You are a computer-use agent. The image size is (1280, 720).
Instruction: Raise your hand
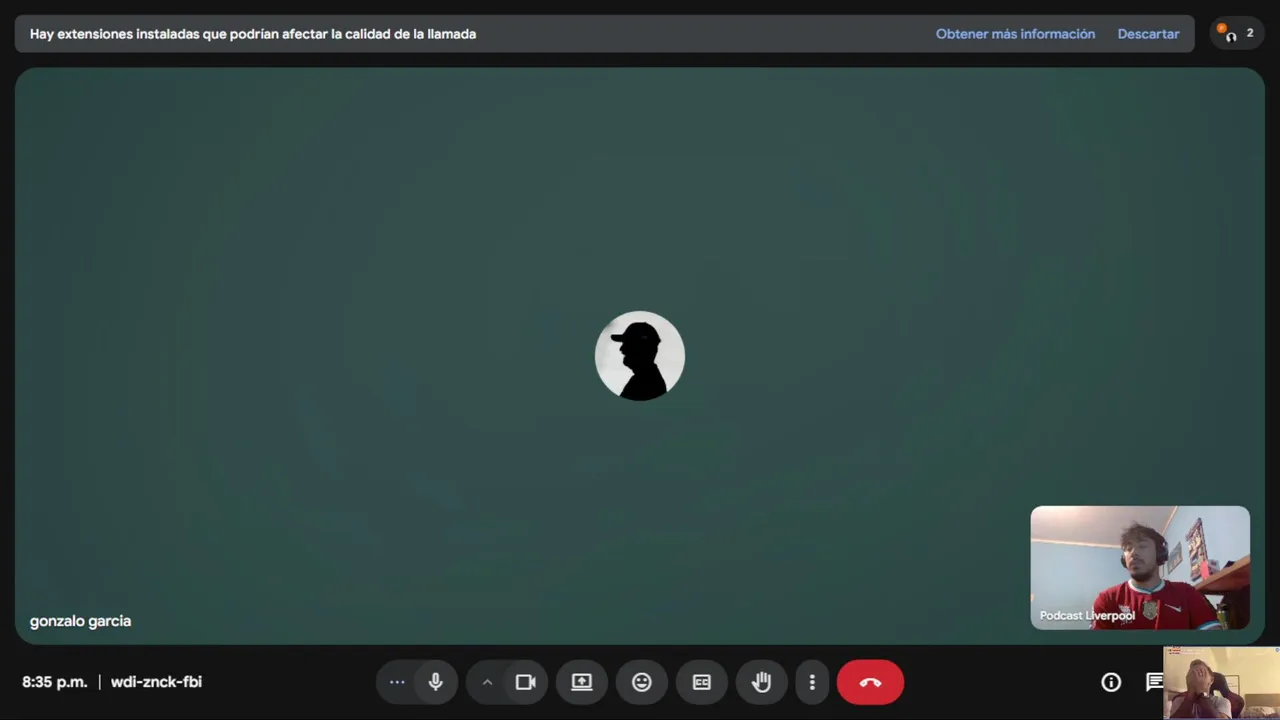coord(762,682)
